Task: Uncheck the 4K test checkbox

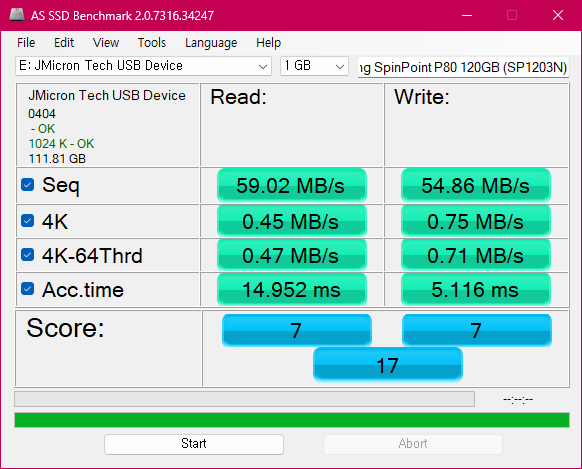Action: (27, 220)
